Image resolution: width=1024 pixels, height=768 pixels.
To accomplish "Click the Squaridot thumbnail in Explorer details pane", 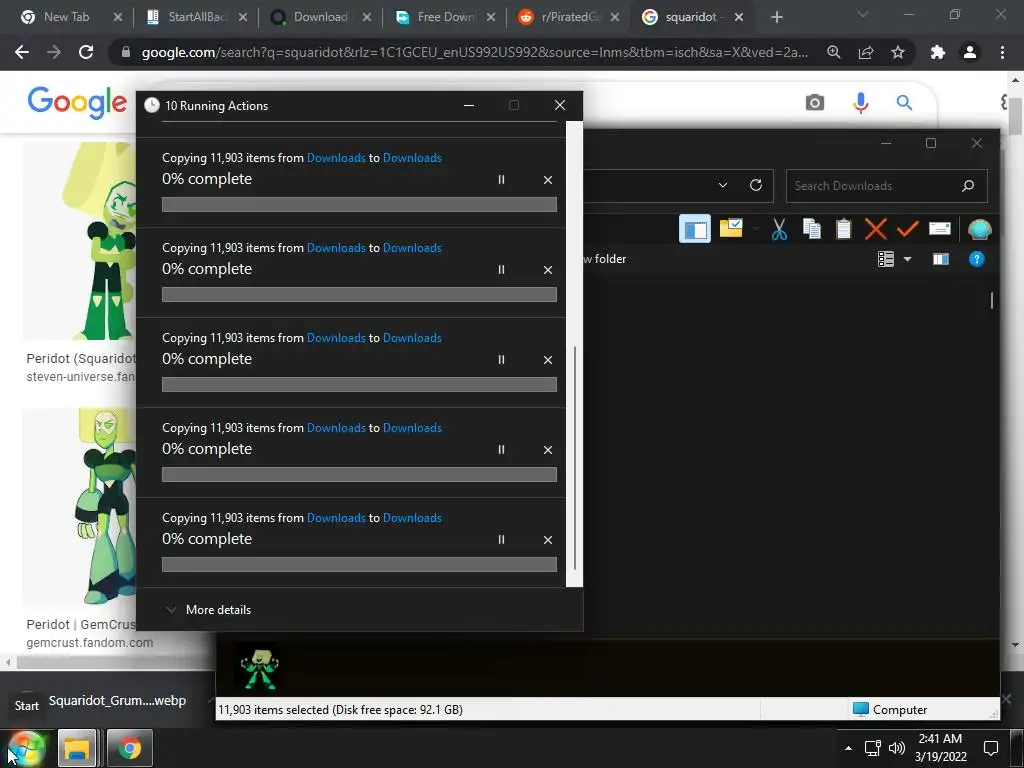I will click(259, 668).
